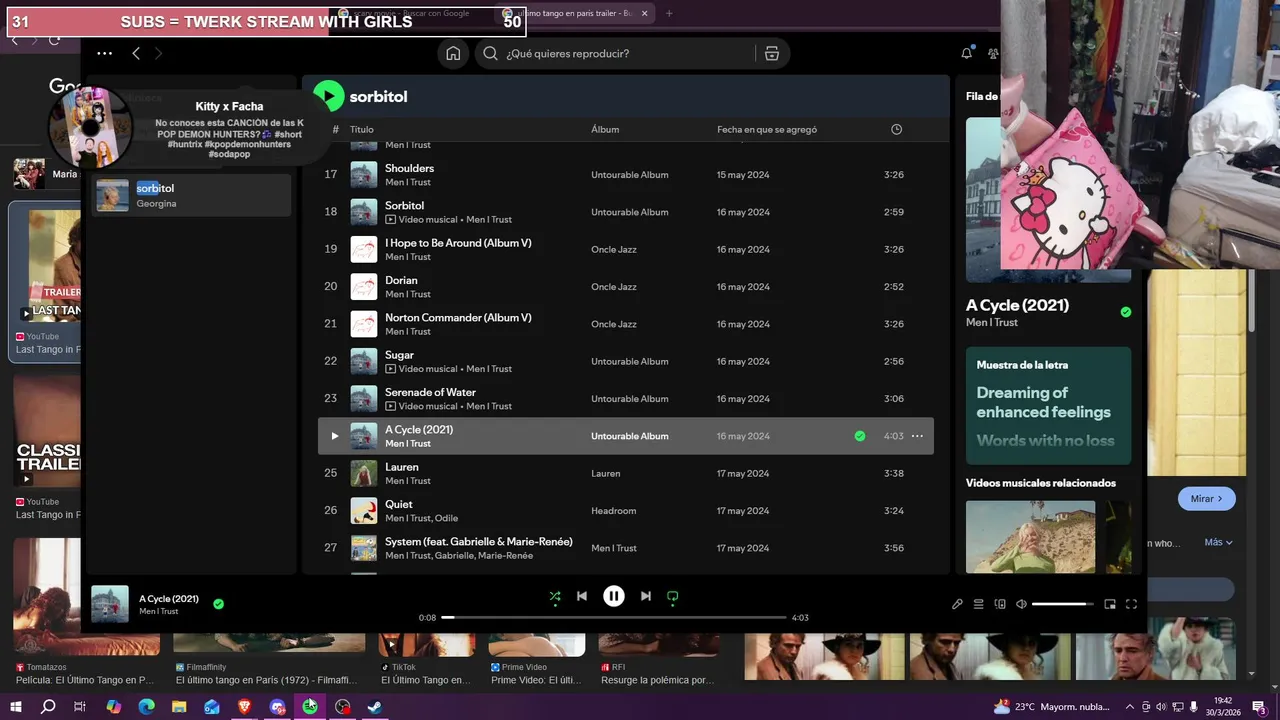Open lyrics microphone icon in player bar

tap(957, 604)
